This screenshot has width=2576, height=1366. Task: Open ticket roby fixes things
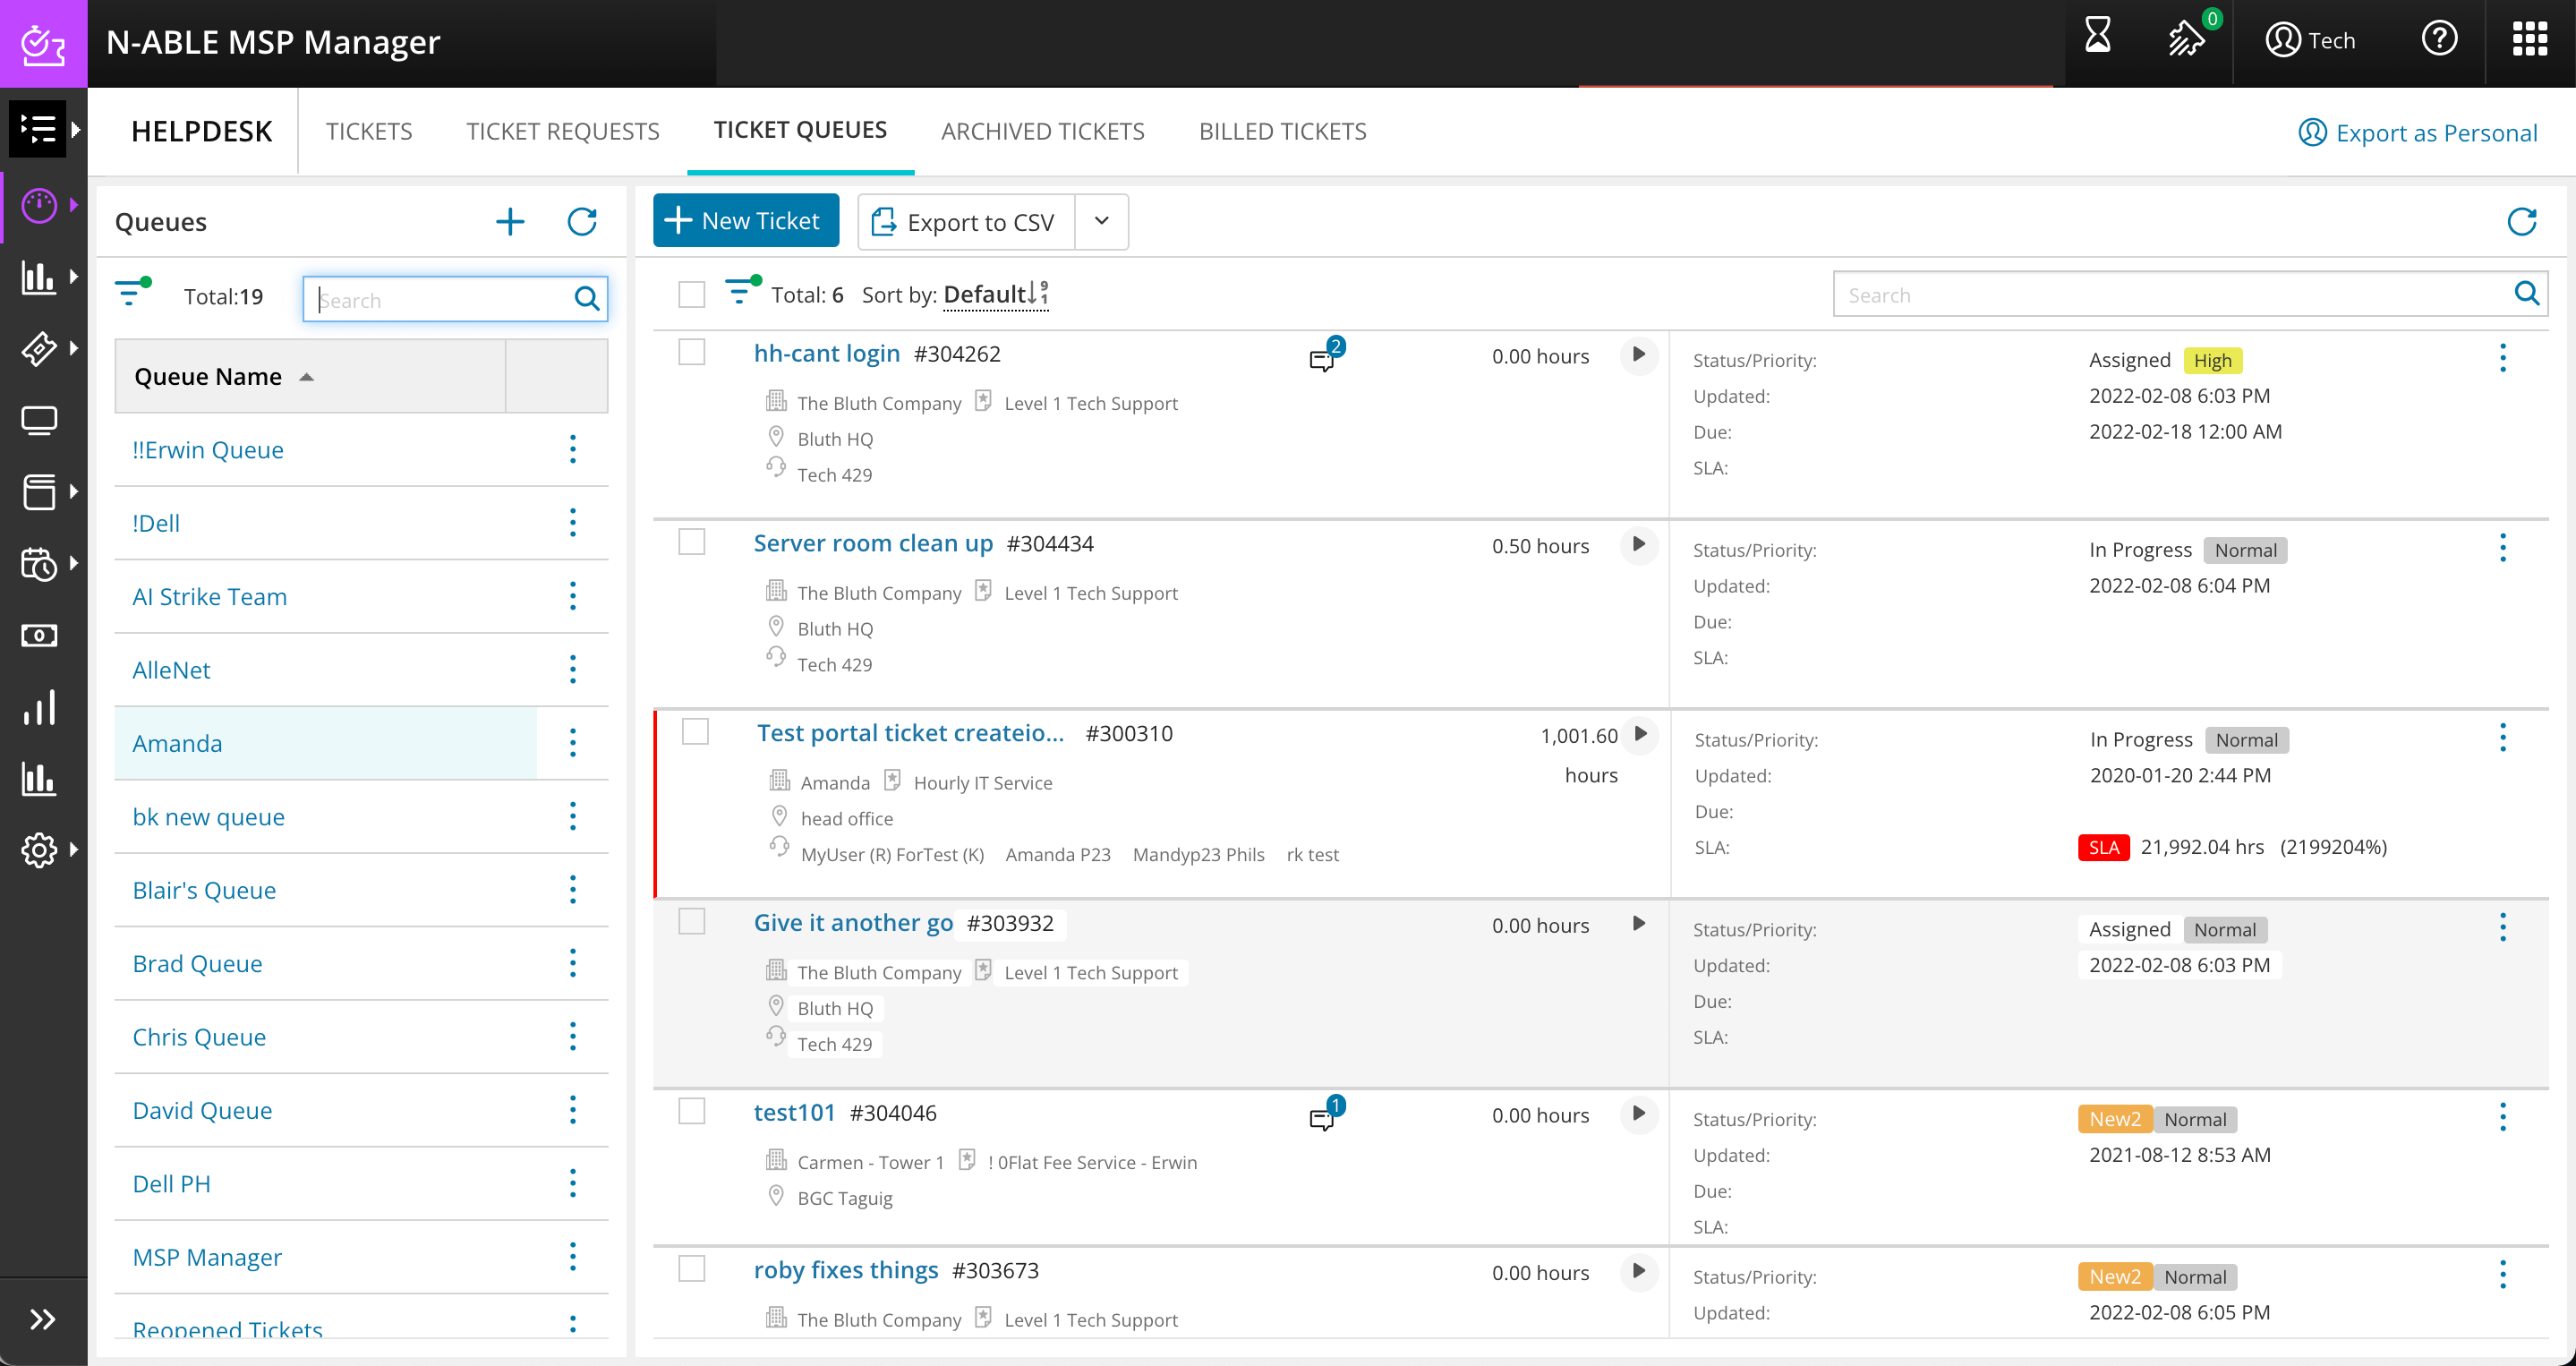click(x=845, y=1270)
